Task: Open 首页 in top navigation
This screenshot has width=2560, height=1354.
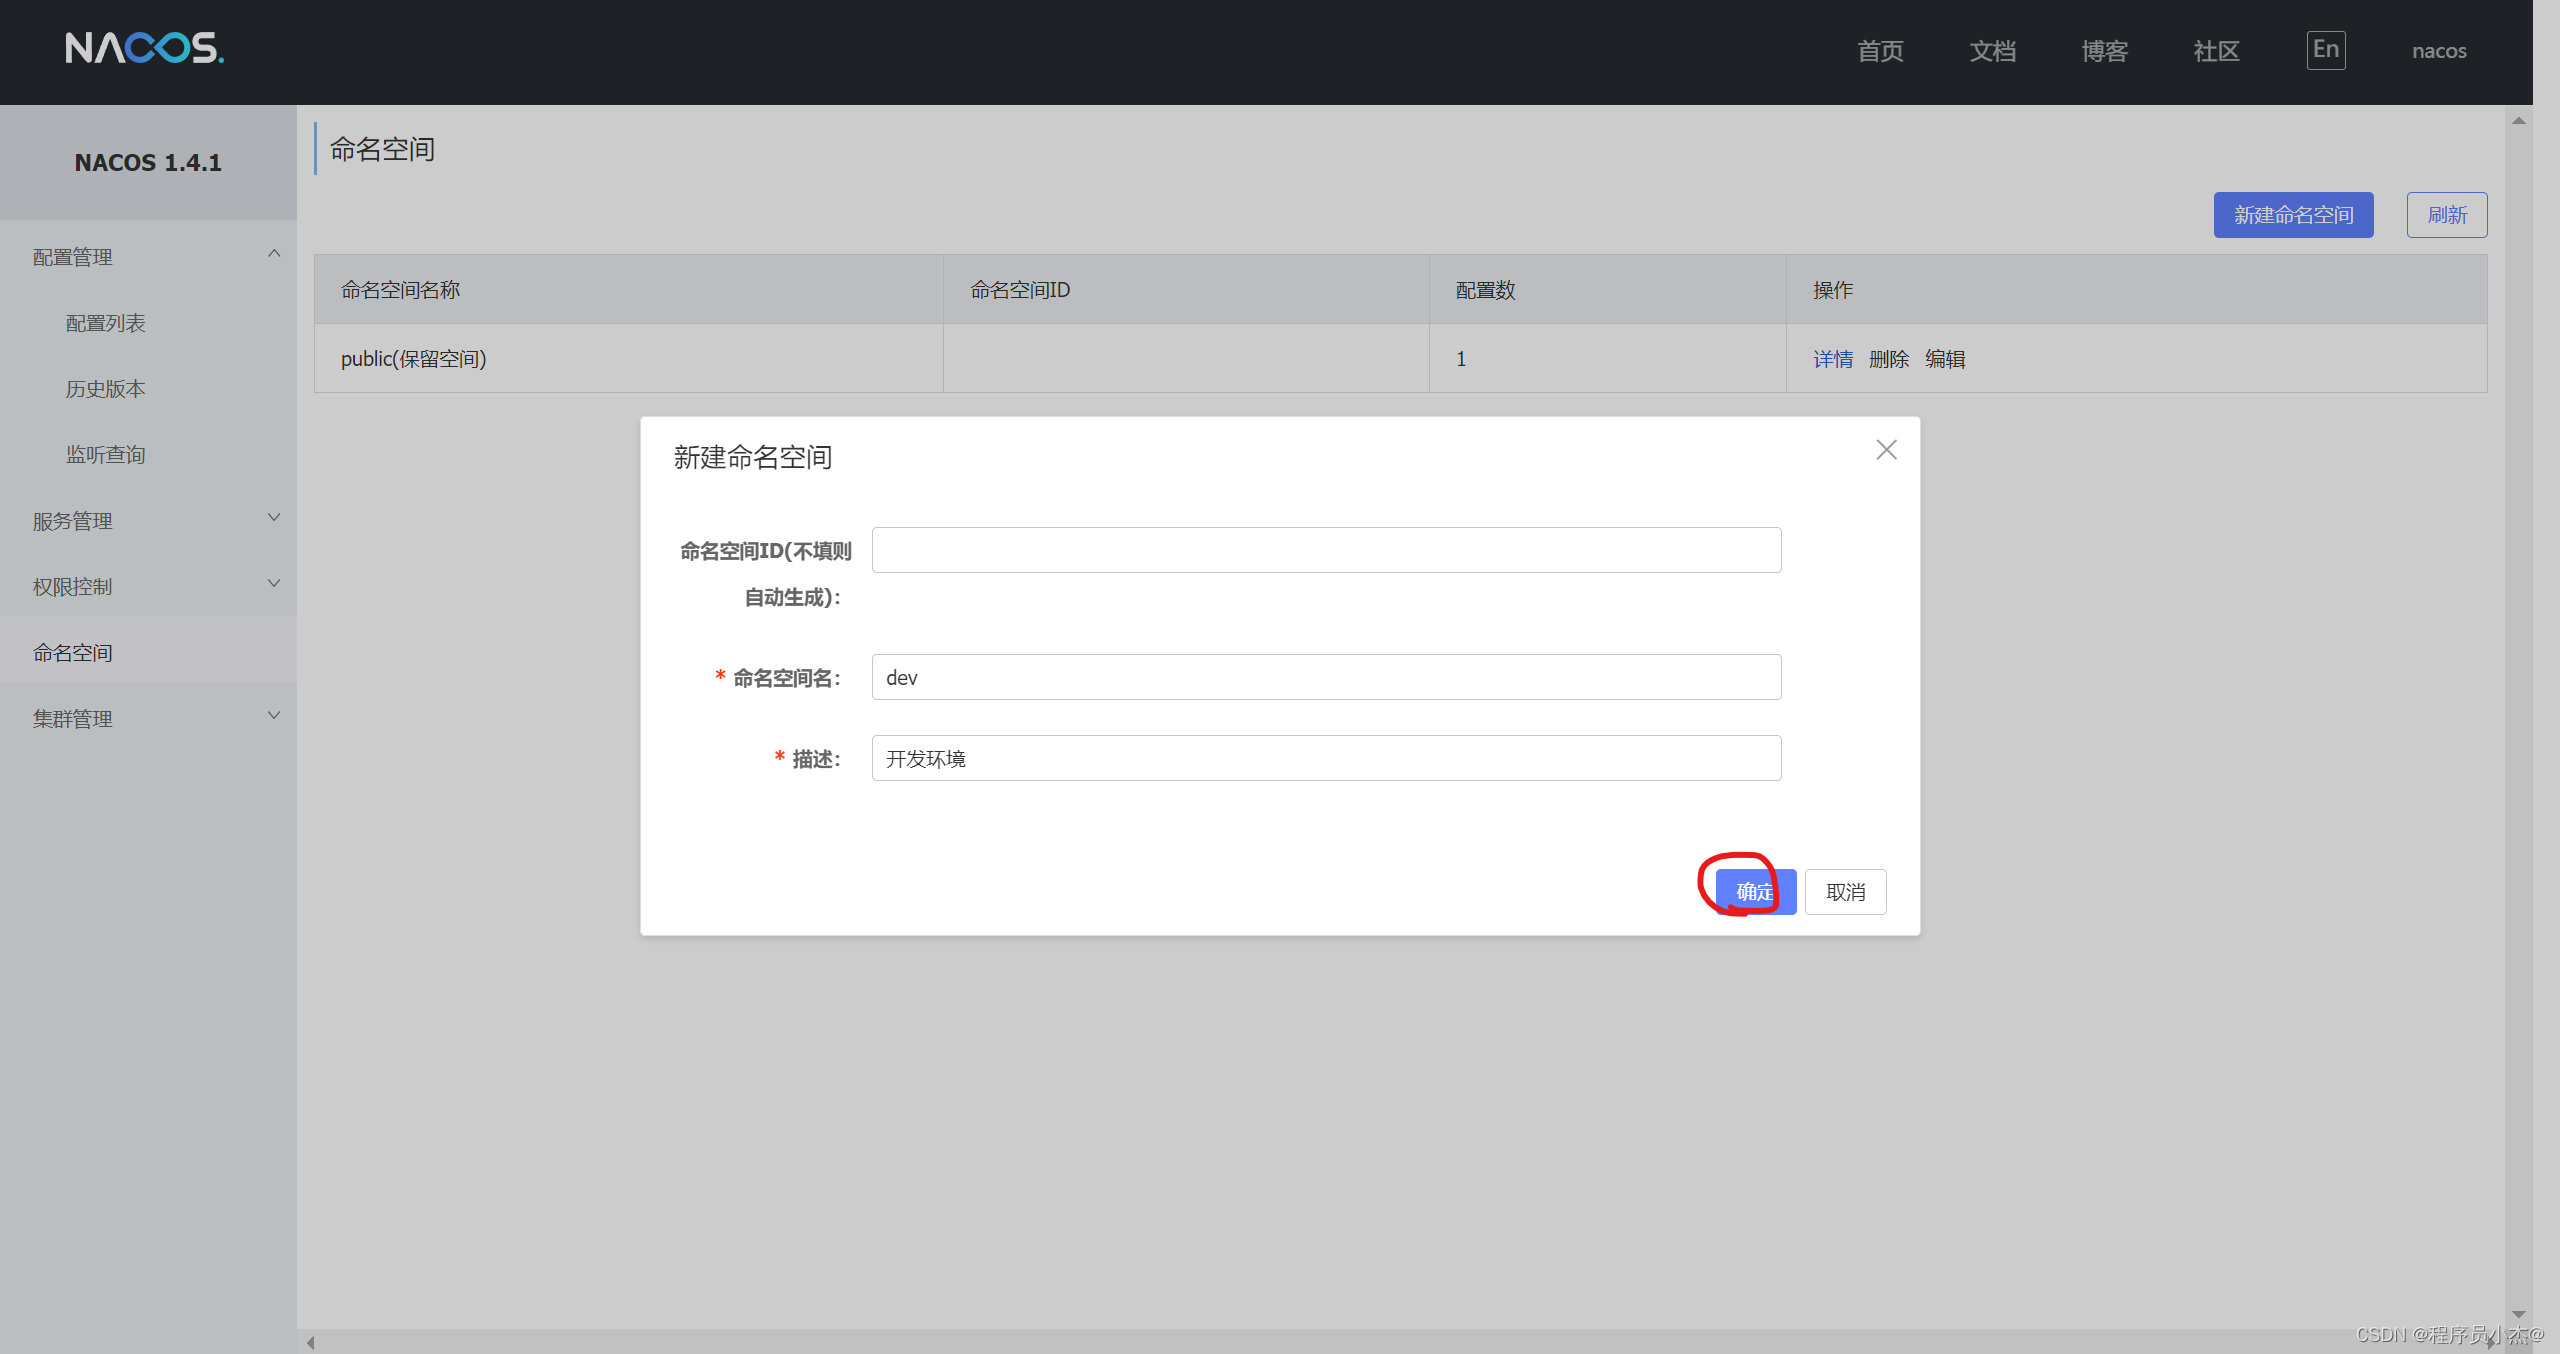Action: [1880, 51]
